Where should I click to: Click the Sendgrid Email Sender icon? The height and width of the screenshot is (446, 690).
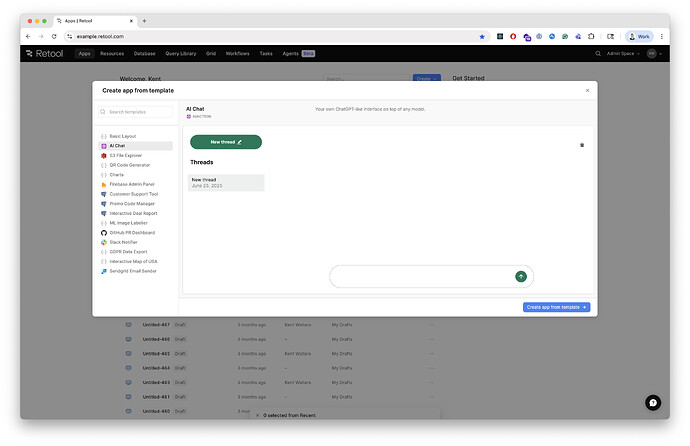click(104, 271)
